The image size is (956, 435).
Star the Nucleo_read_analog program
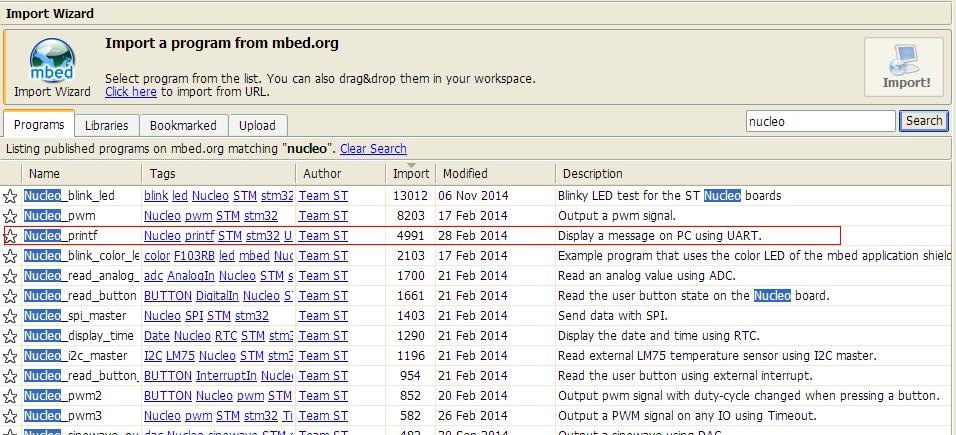[10, 276]
